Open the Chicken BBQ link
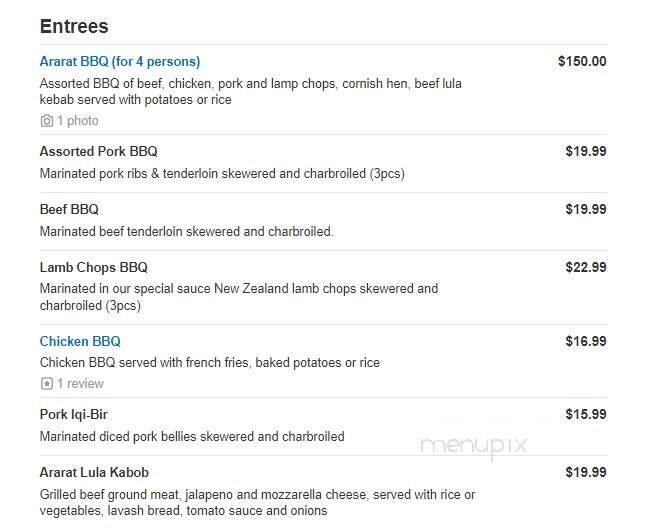 (80, 341)
